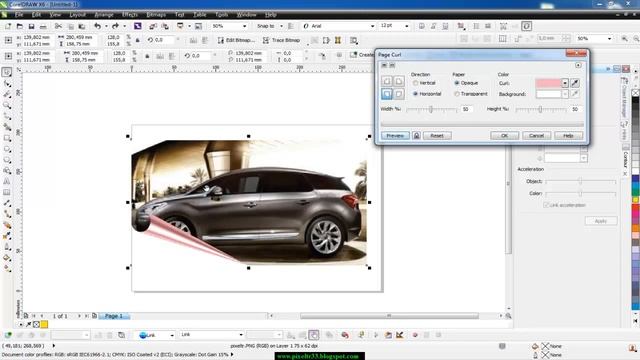Select the top-right corner curl icon
The width and height of the screenshot is (640, 360).
point(399,81)
